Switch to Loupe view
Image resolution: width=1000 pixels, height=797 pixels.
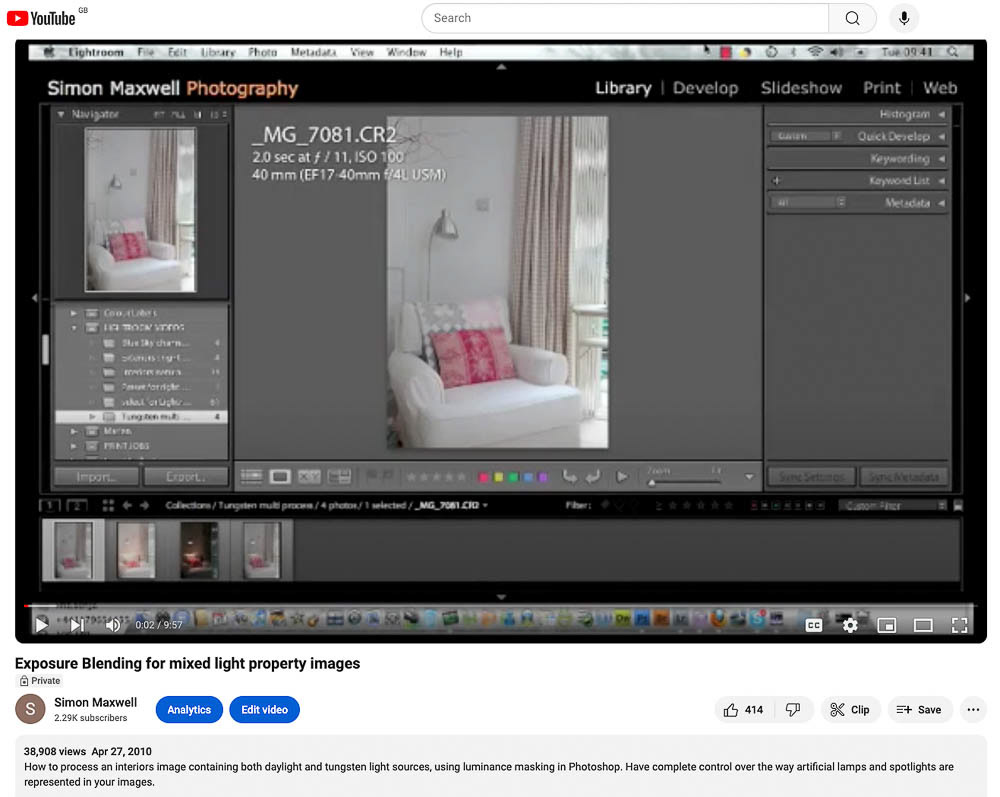pyautogui.click(x=280, y=476)
